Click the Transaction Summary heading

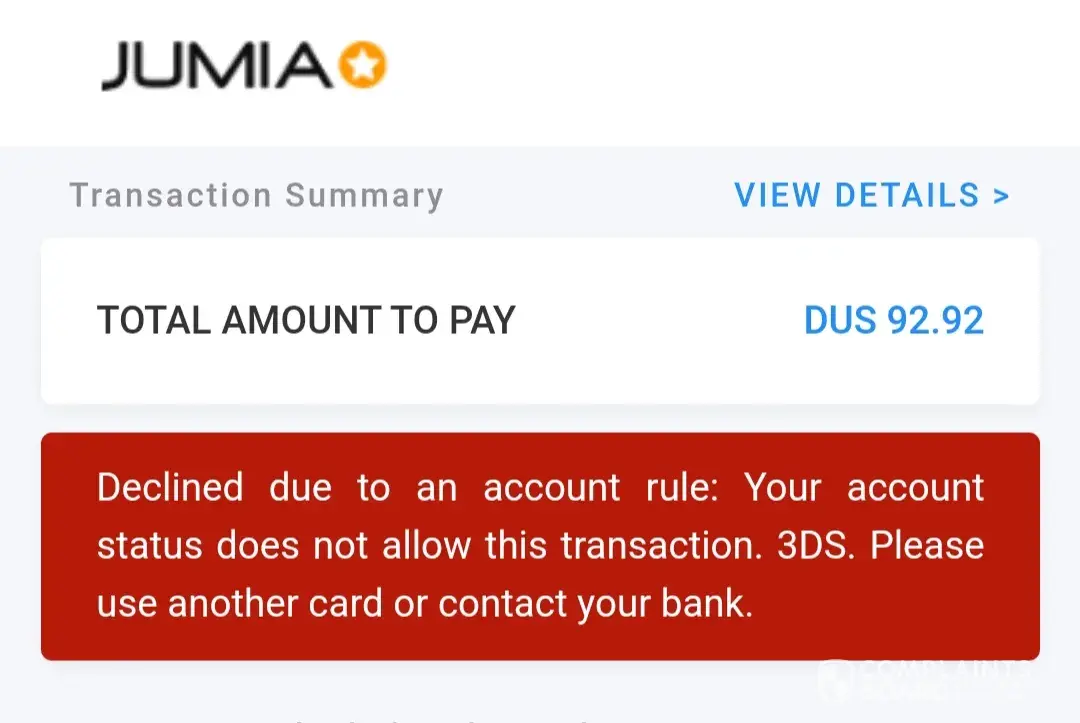pos(256,195)
